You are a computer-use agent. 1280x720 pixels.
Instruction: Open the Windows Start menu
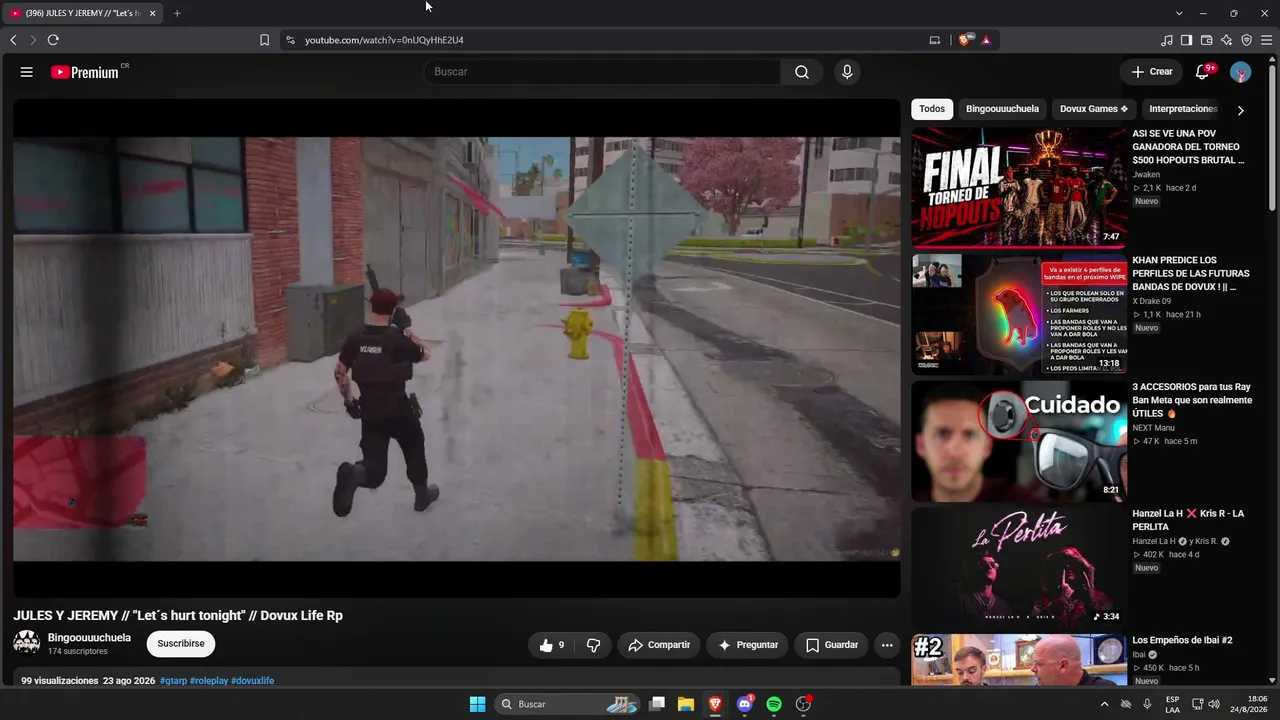click(477, 704)
